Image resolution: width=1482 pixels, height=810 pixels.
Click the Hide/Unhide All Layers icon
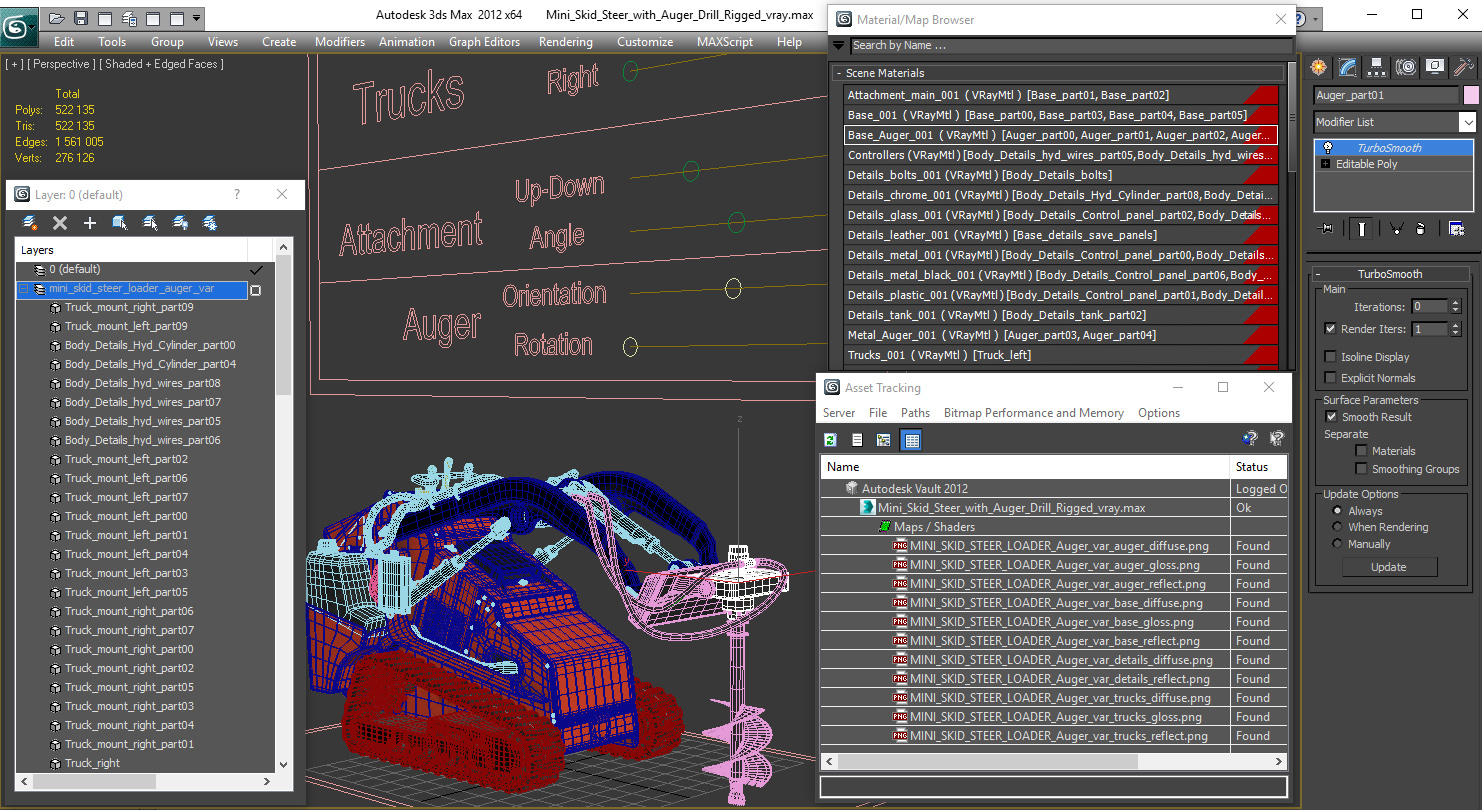tap(180, 223)
